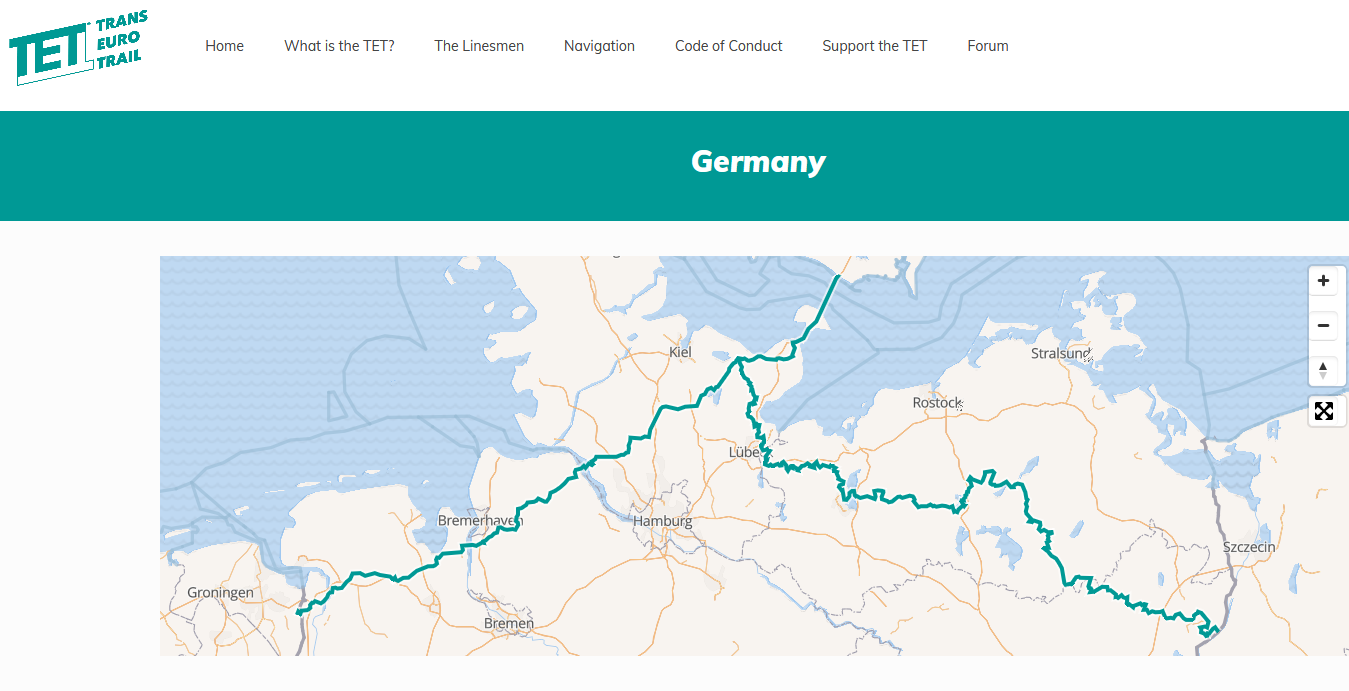The width and height of the screenshot is (1349, 691).
Task: Open 'What is the TET?' menu item
Action: (339, 46)
